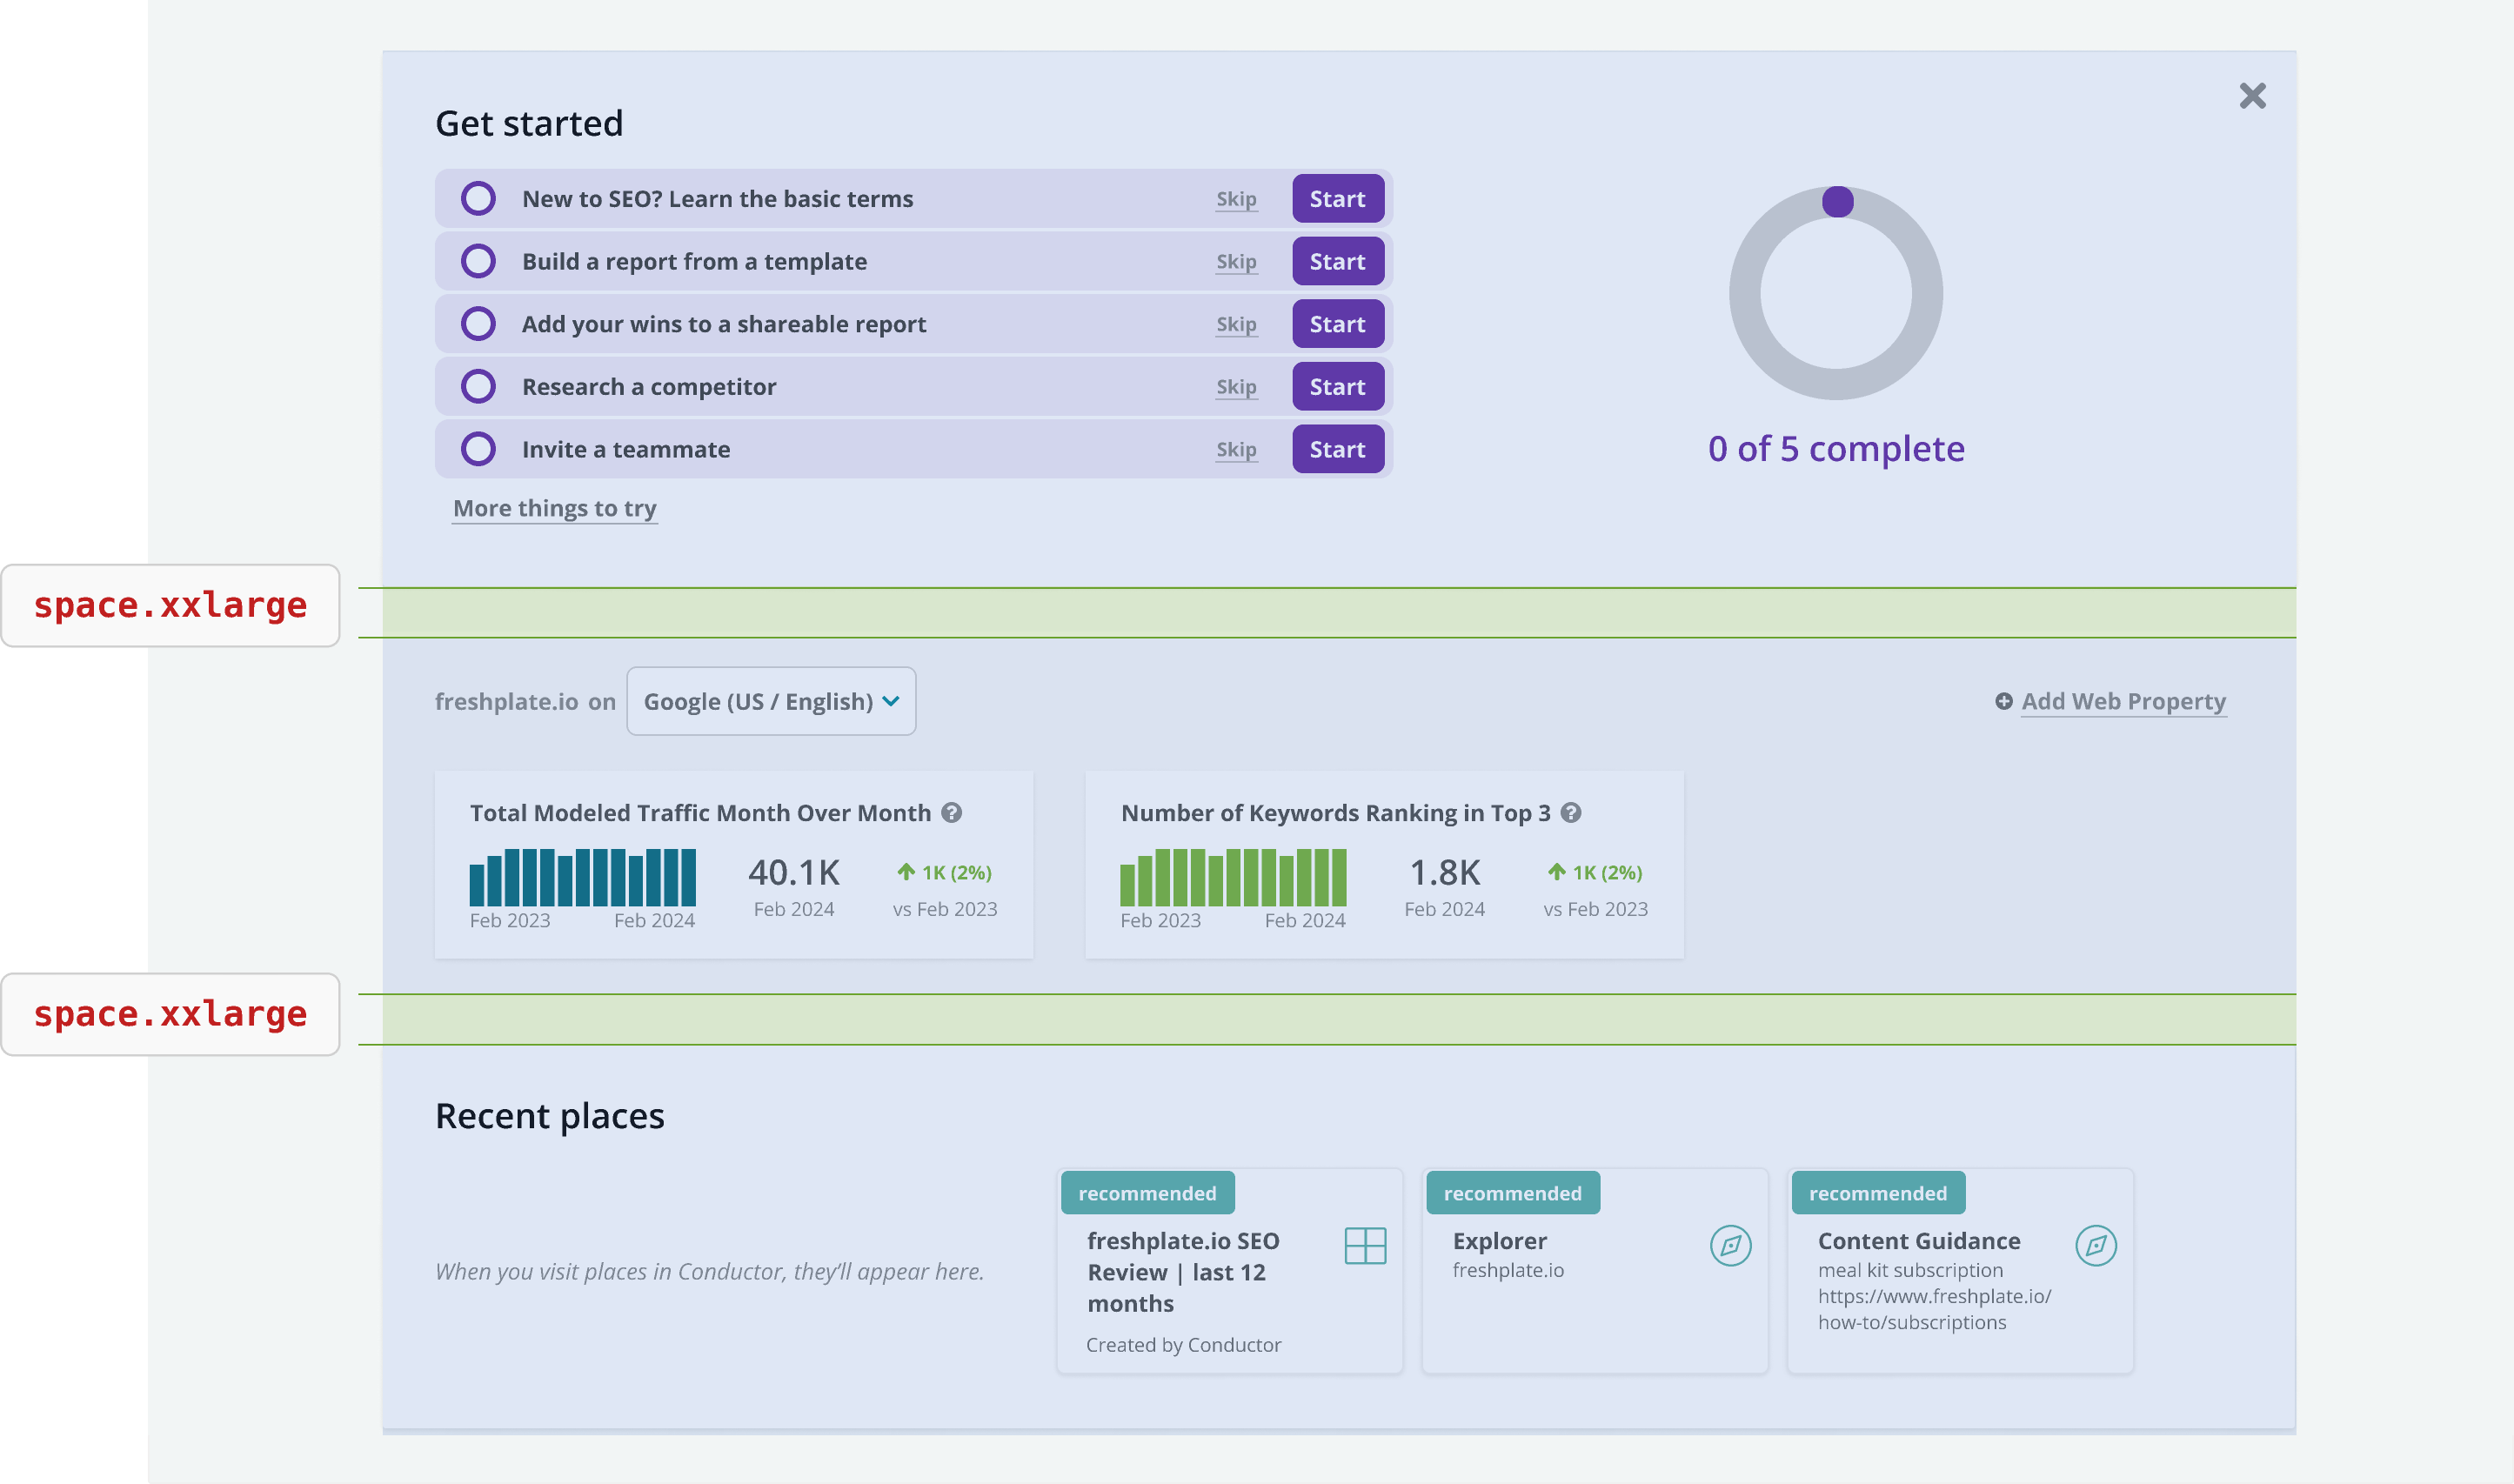Open freshplate.io SEO Review recommended card
Image resolution: width=2514 pixels, height=1484 pixels.
click(x=1230, y=1271)
